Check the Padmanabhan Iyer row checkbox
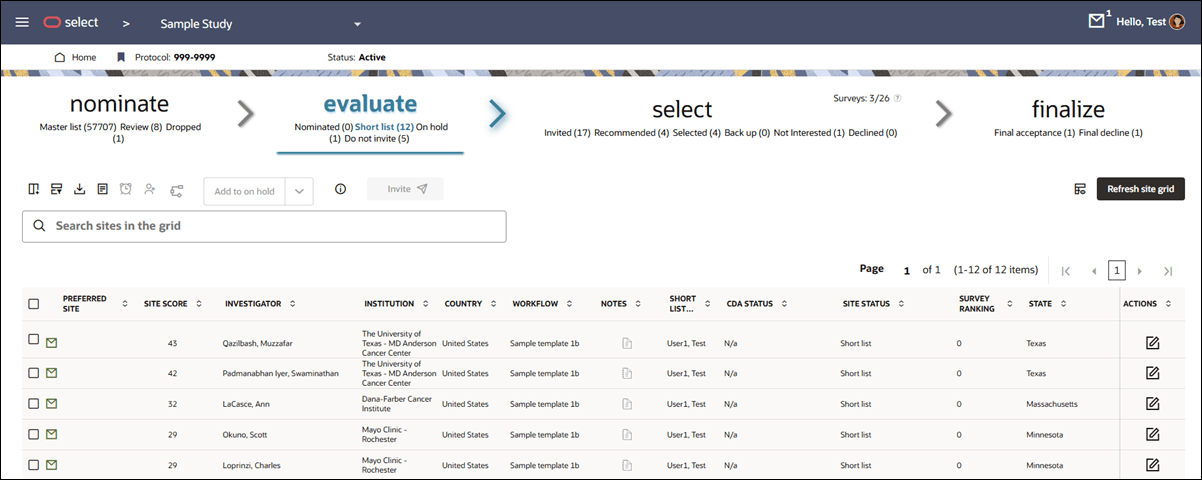 tap(33, 372)
